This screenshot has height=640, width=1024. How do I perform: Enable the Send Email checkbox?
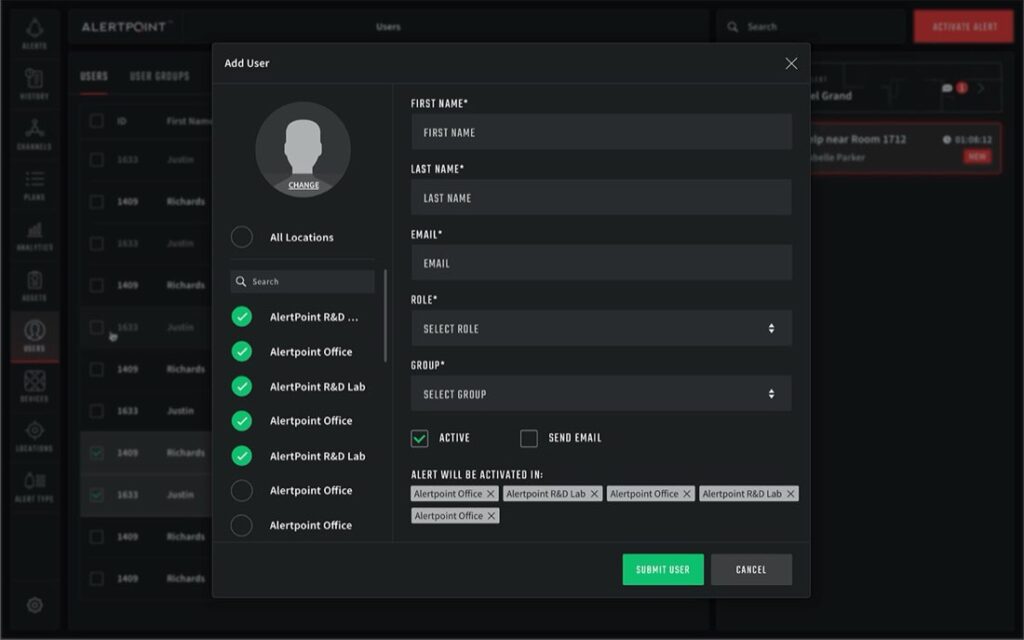[x=528, y=438]
